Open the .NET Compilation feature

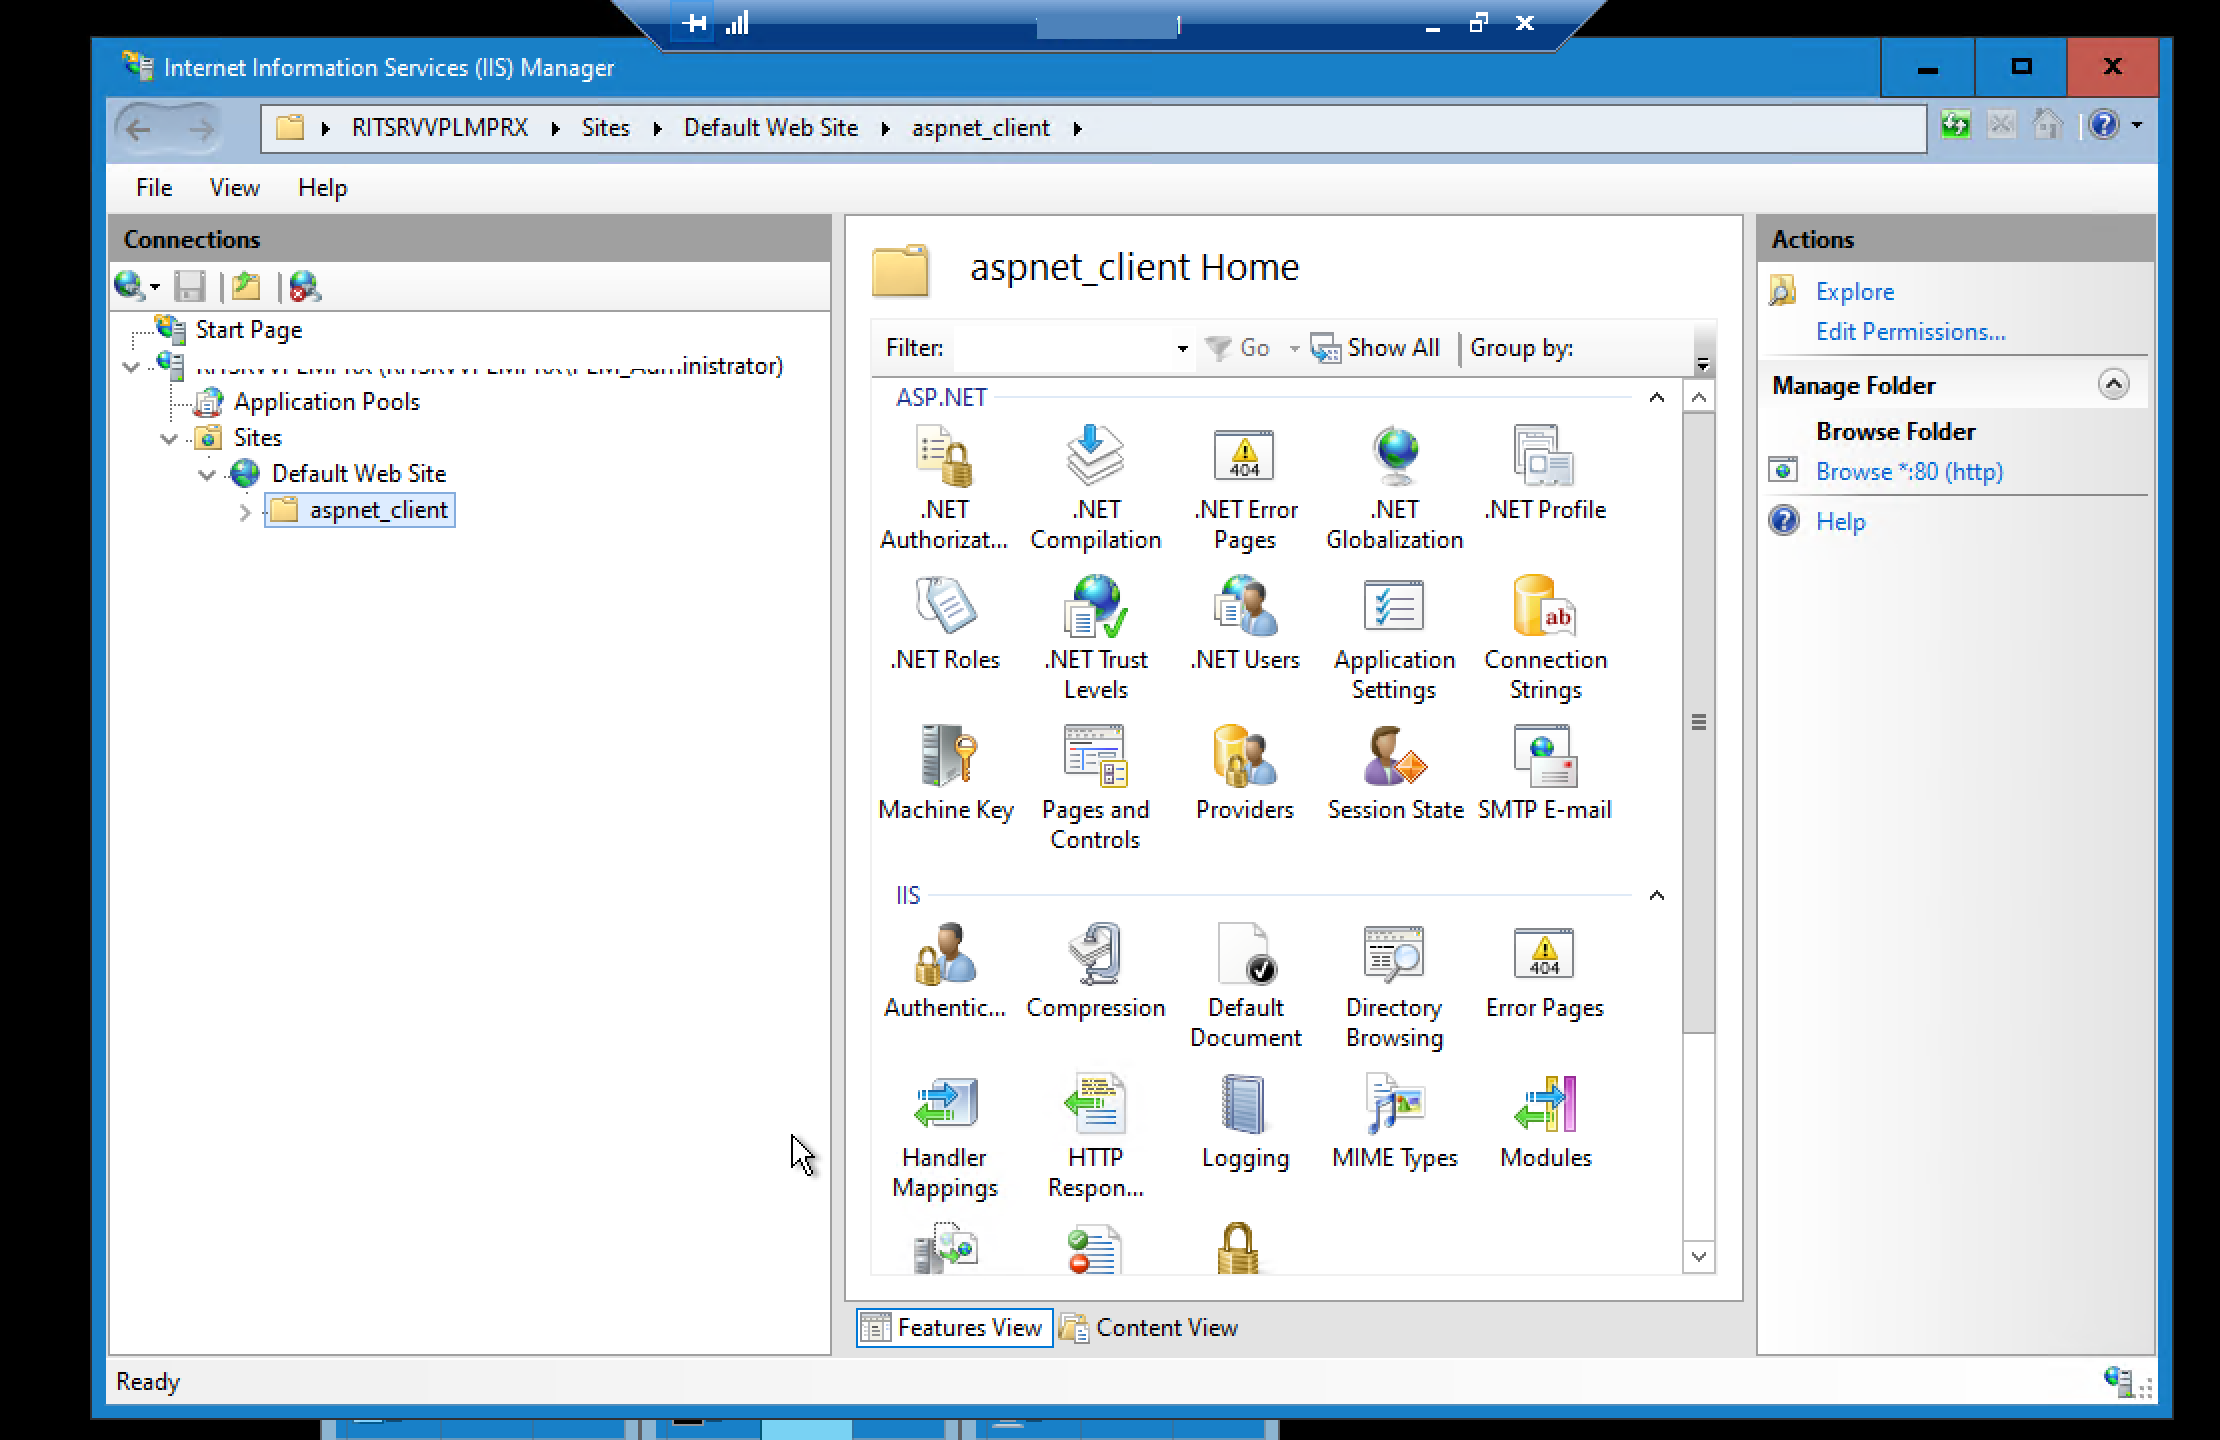(1096, 488)
